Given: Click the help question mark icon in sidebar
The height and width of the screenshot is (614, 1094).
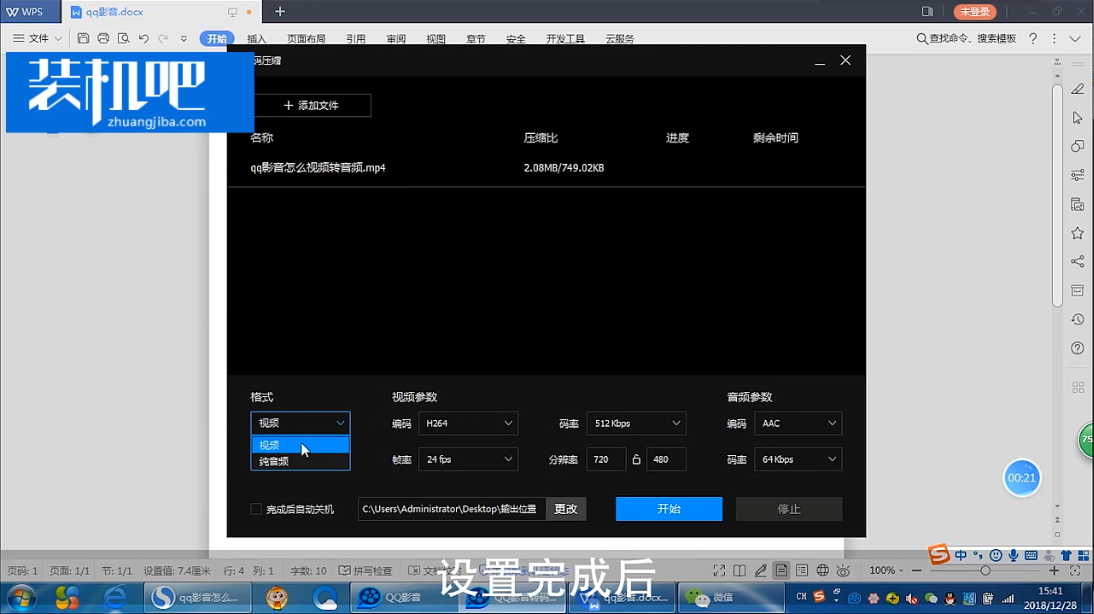Looking at the screenshot, I should pos(1077,348).
